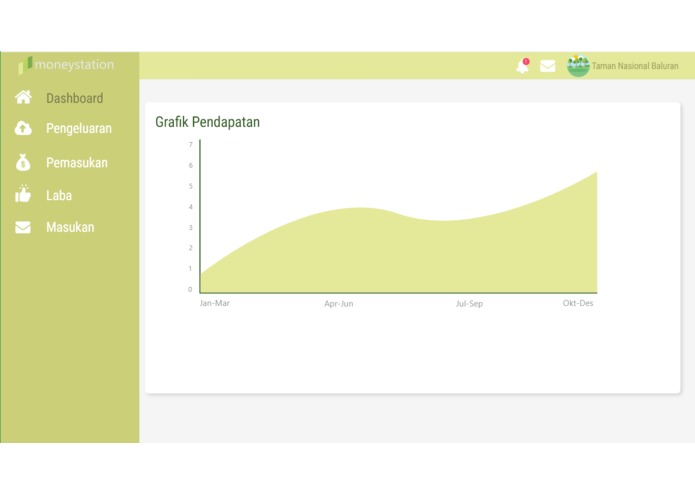Click the home icon beside Dashboard
Screen dimensions: 695x494
[x=23, y=97]
